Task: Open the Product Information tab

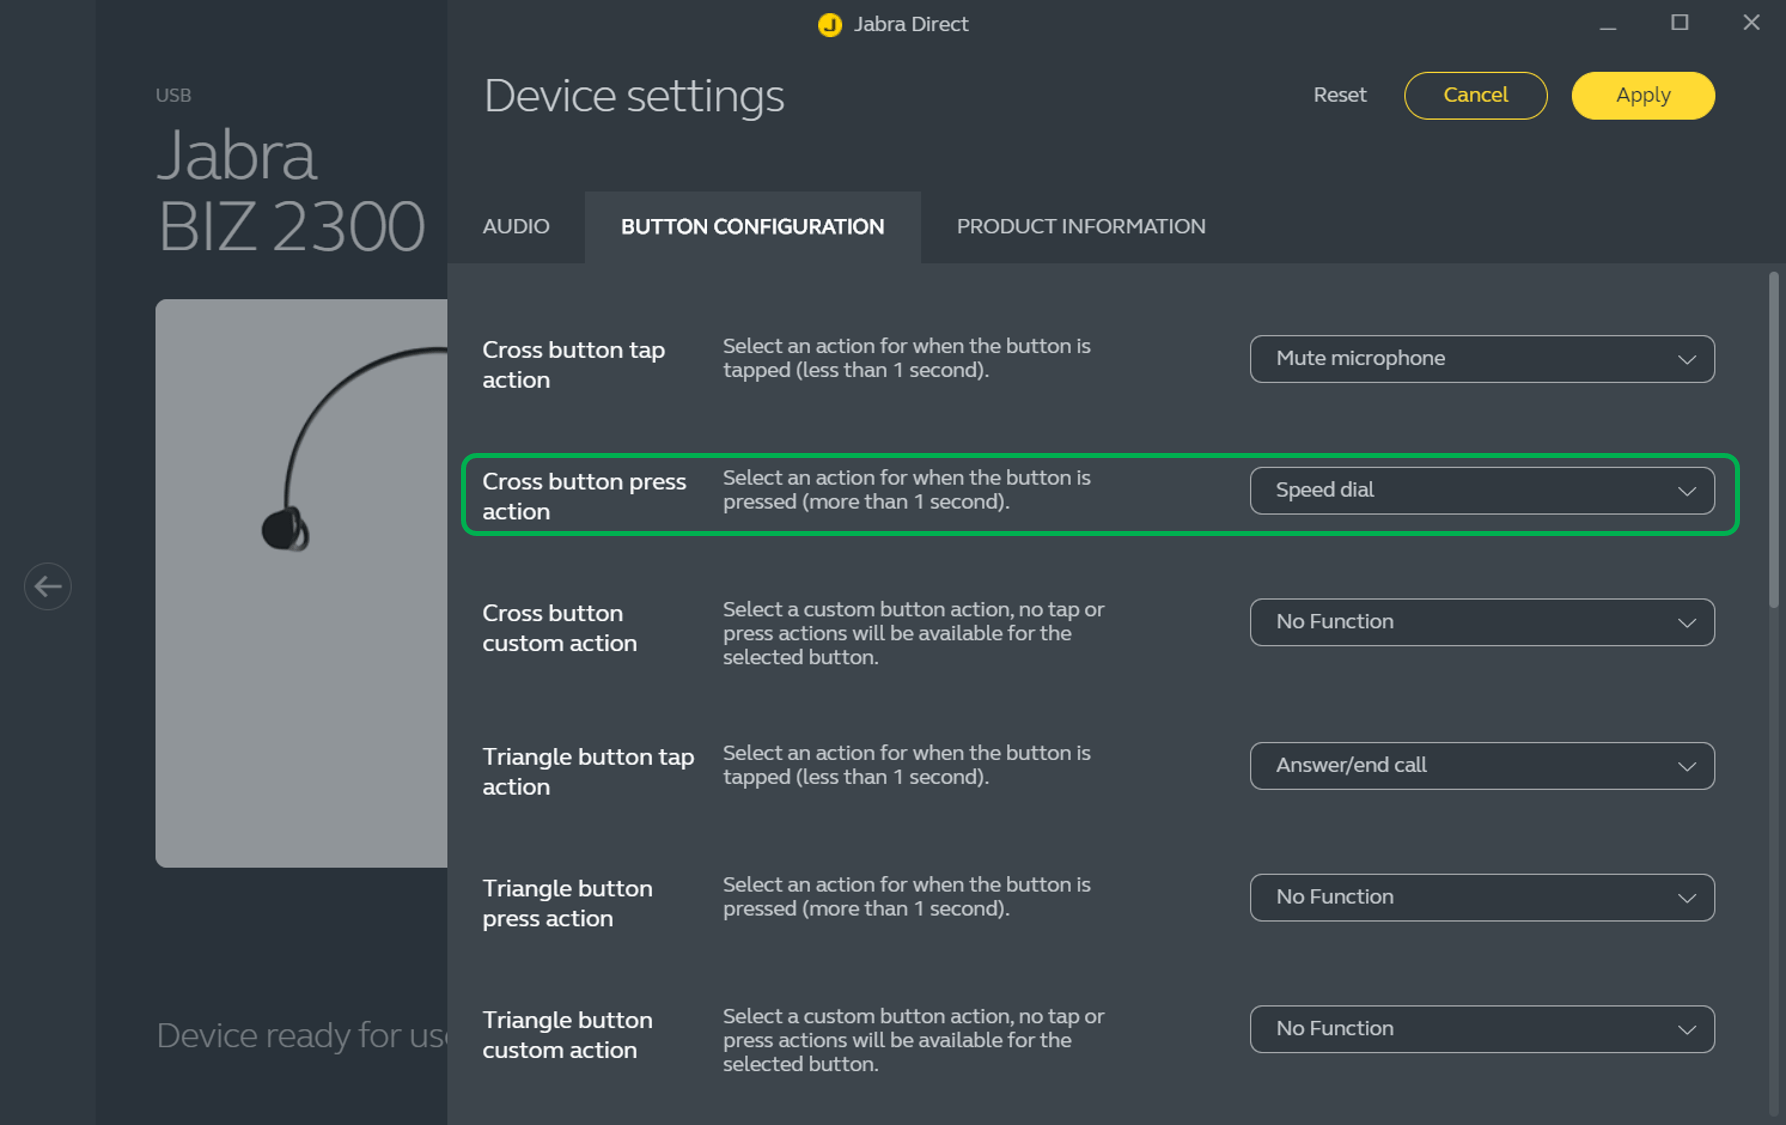Action: point(1080,227)
